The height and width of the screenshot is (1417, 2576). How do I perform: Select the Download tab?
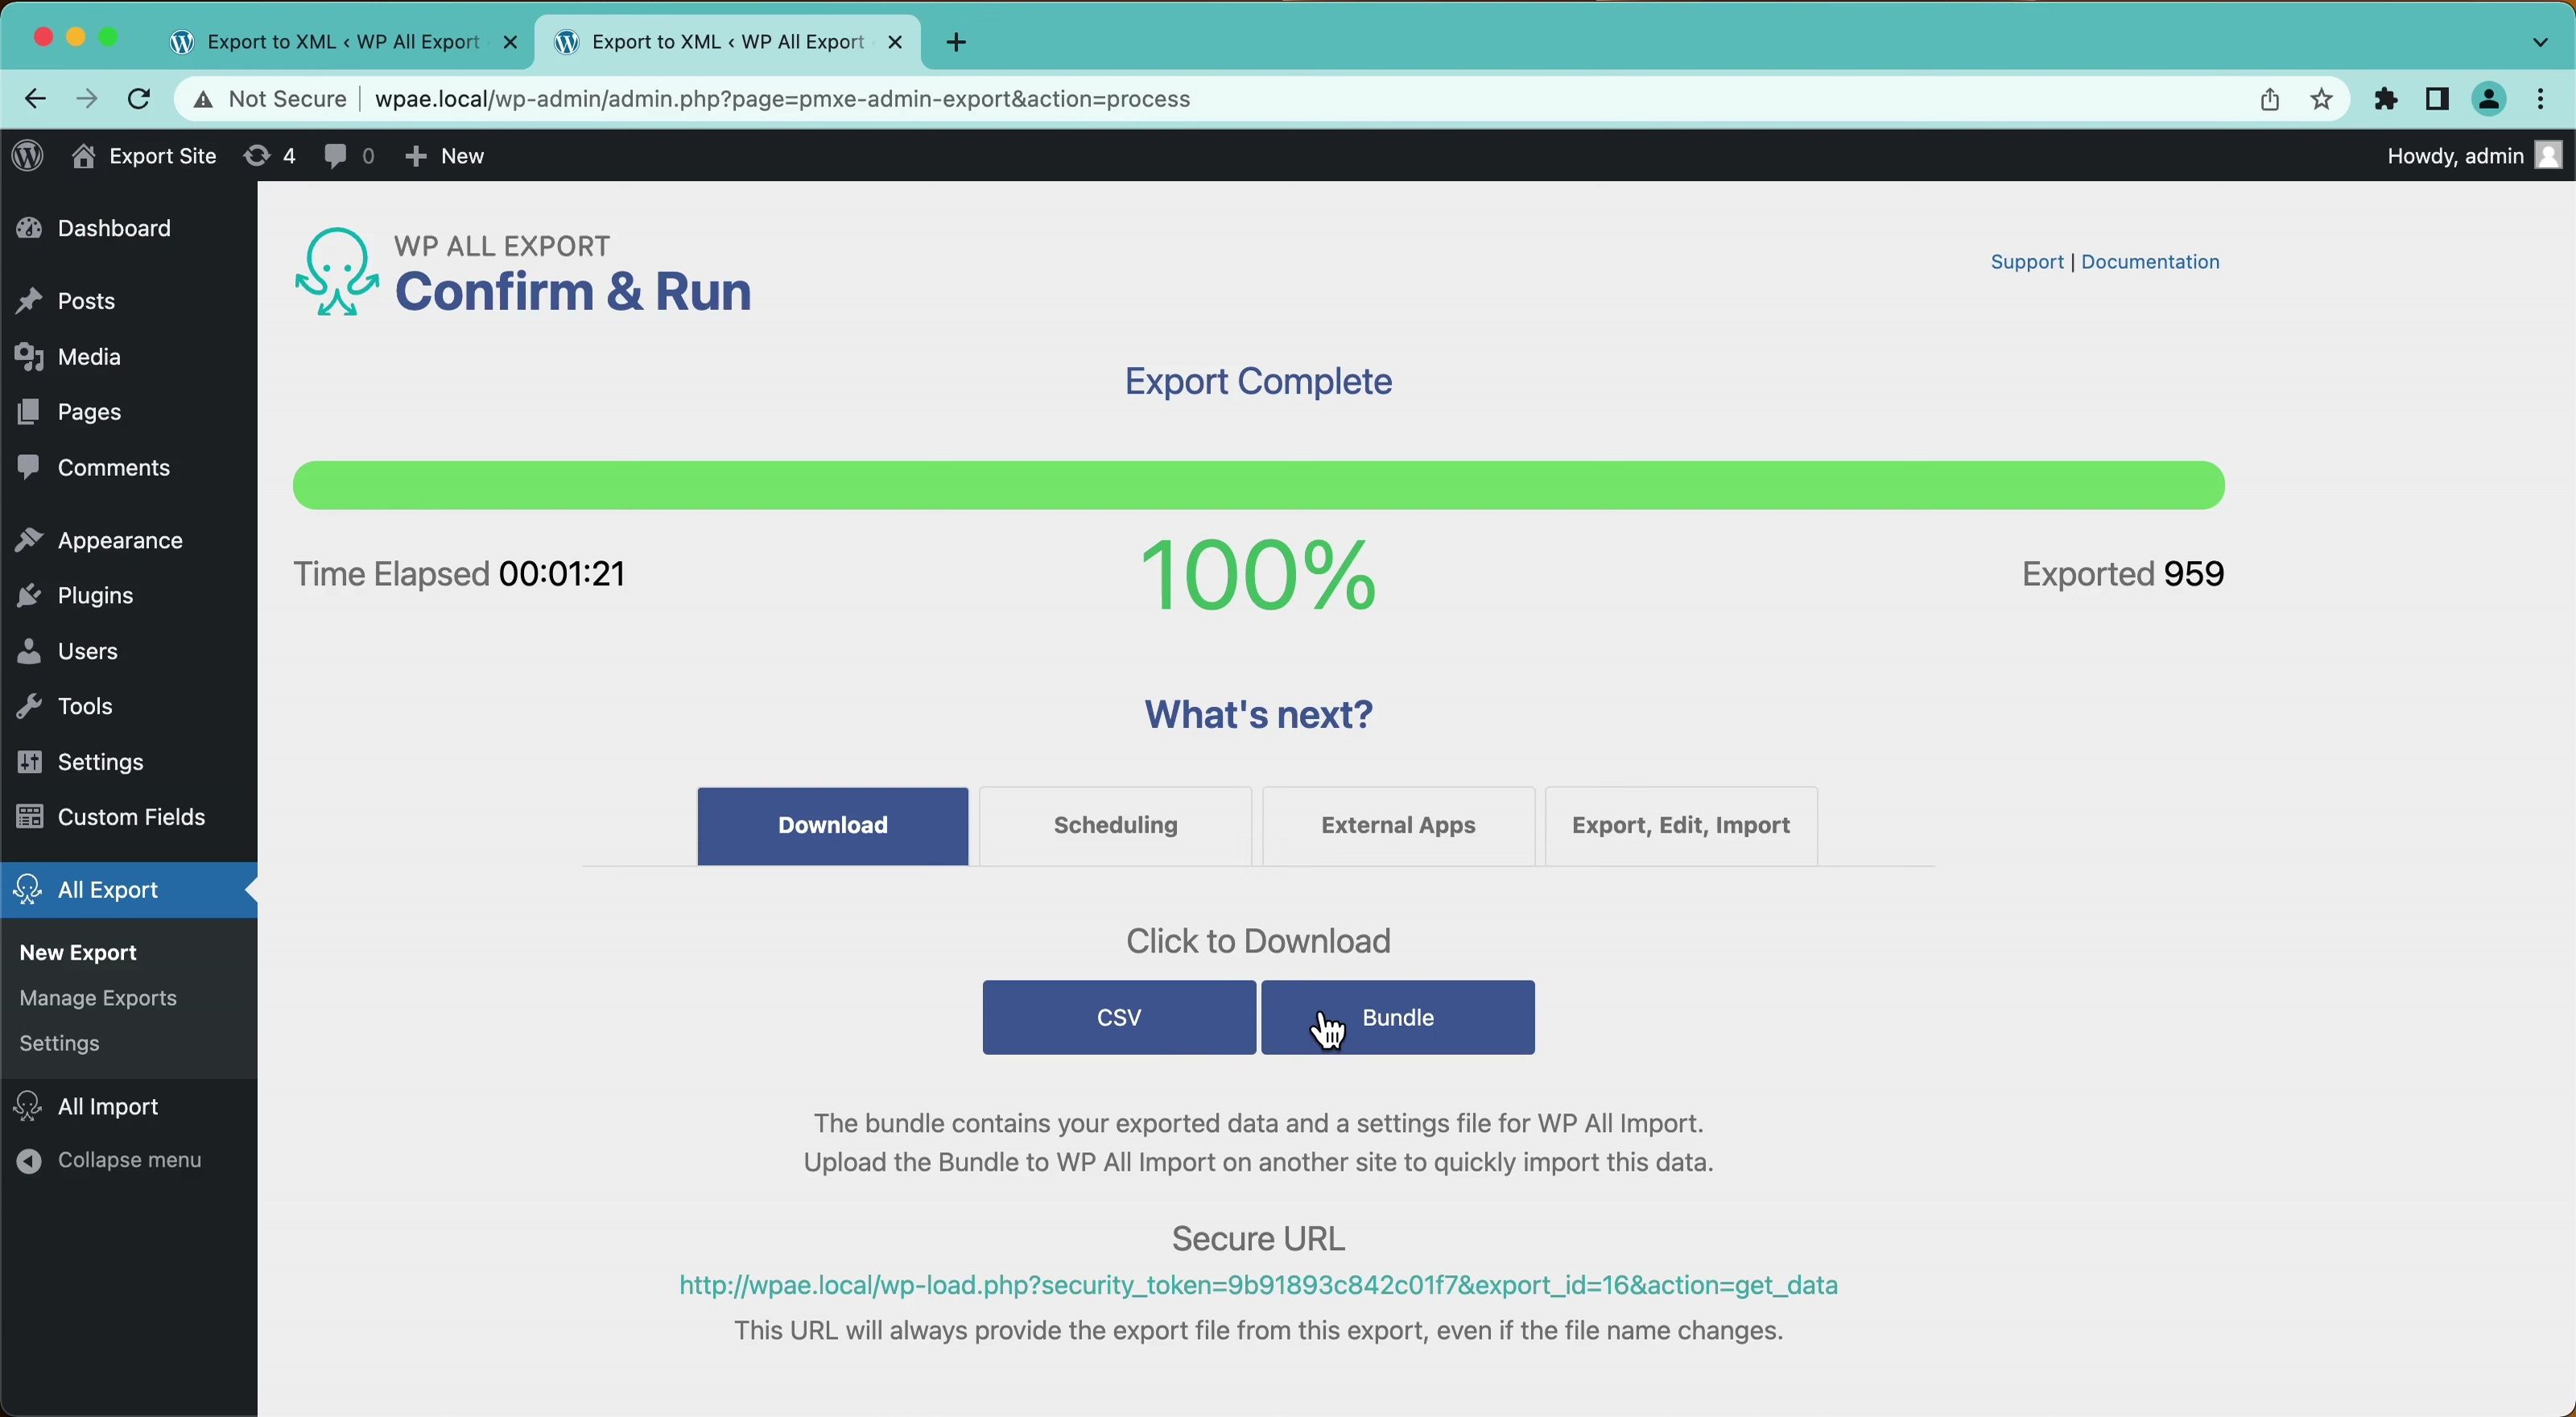click(832, 827)
